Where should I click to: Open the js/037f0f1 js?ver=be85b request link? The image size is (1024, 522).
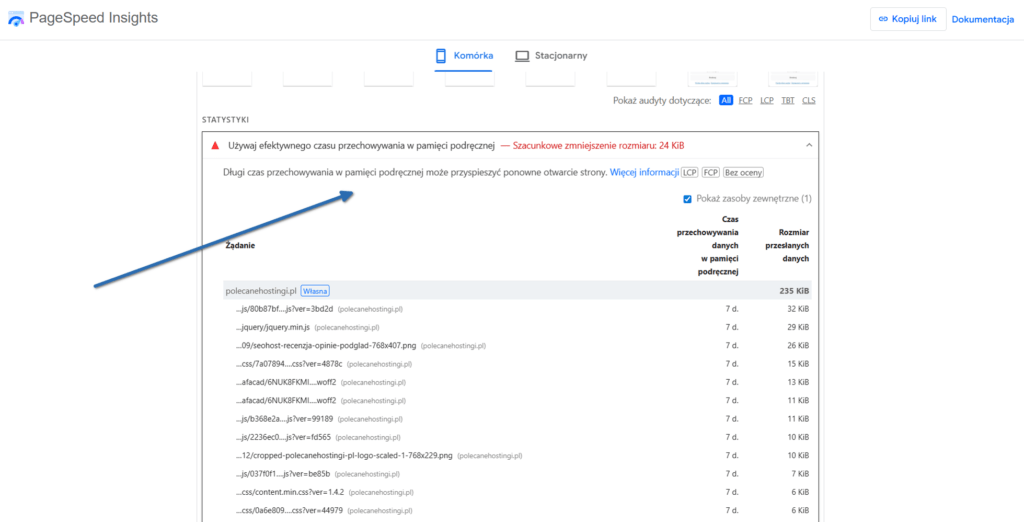[x=283, y=474]
